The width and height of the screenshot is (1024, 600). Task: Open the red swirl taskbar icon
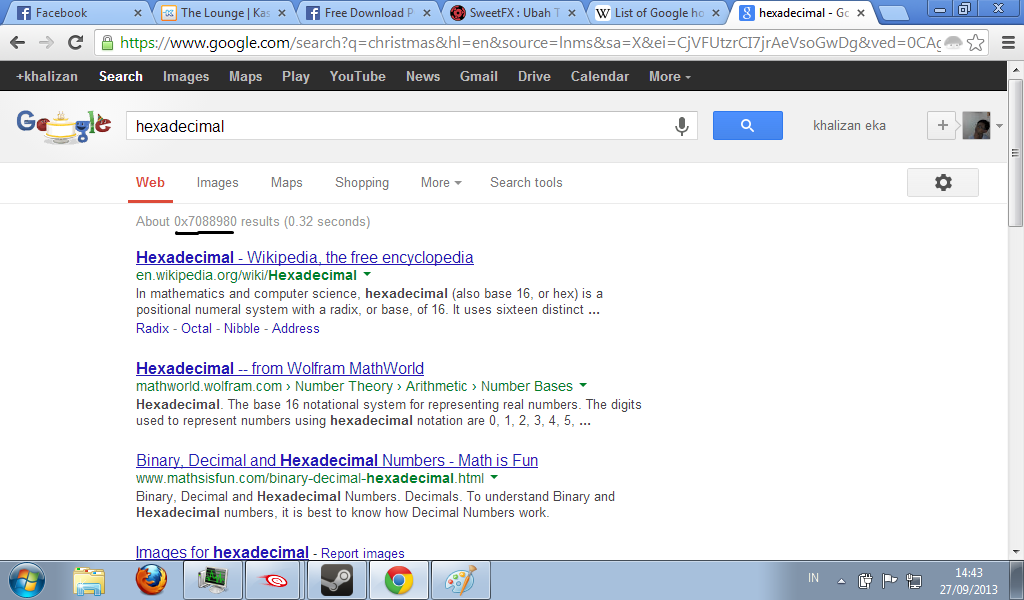tap(274, 580)
